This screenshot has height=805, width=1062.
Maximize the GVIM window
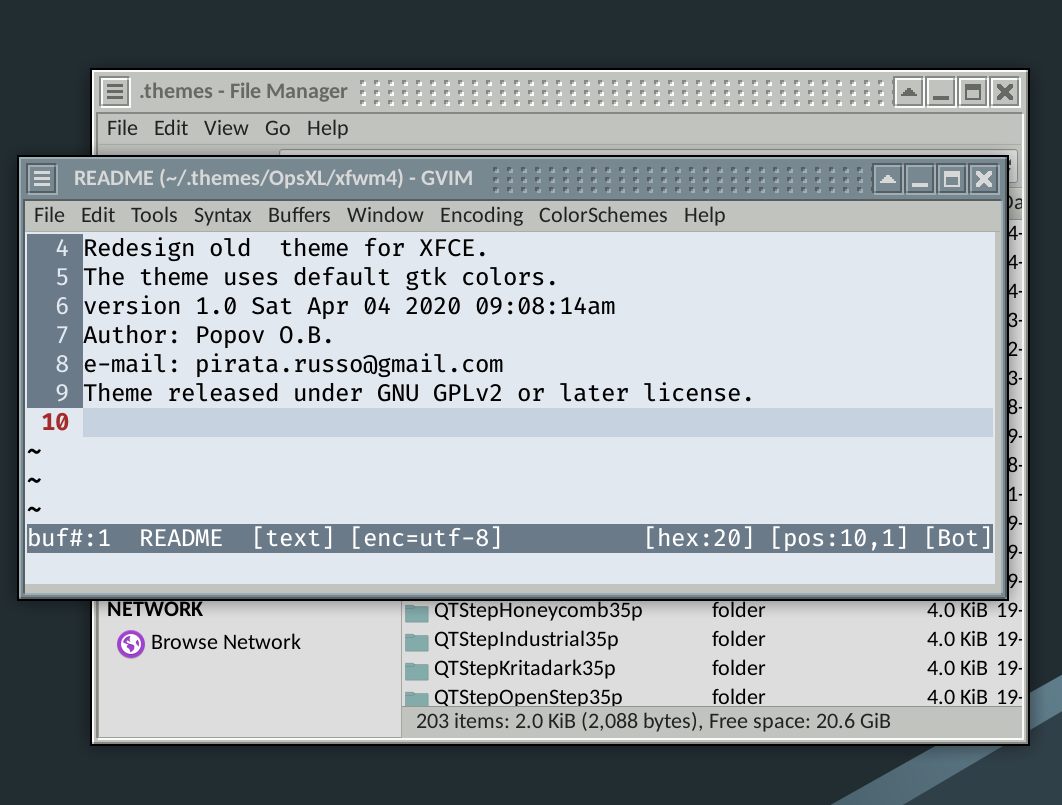pyautogui.click(x=952, y=179)
